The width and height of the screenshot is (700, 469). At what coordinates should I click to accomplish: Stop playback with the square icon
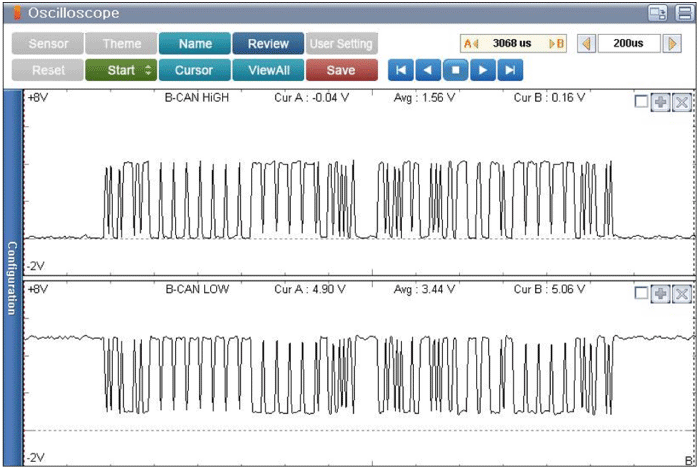455,70
